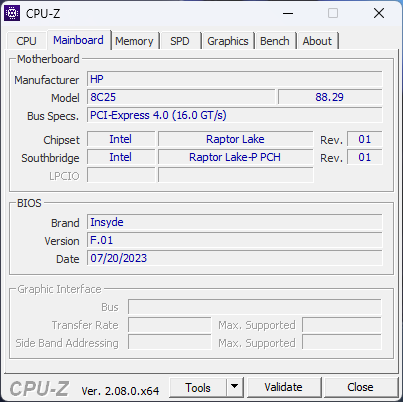The image size is (403, 402).
Task: Click the Southbridge Raptor Lake-P PCH field
Action: pyautogui.click(x=235, y=157)
